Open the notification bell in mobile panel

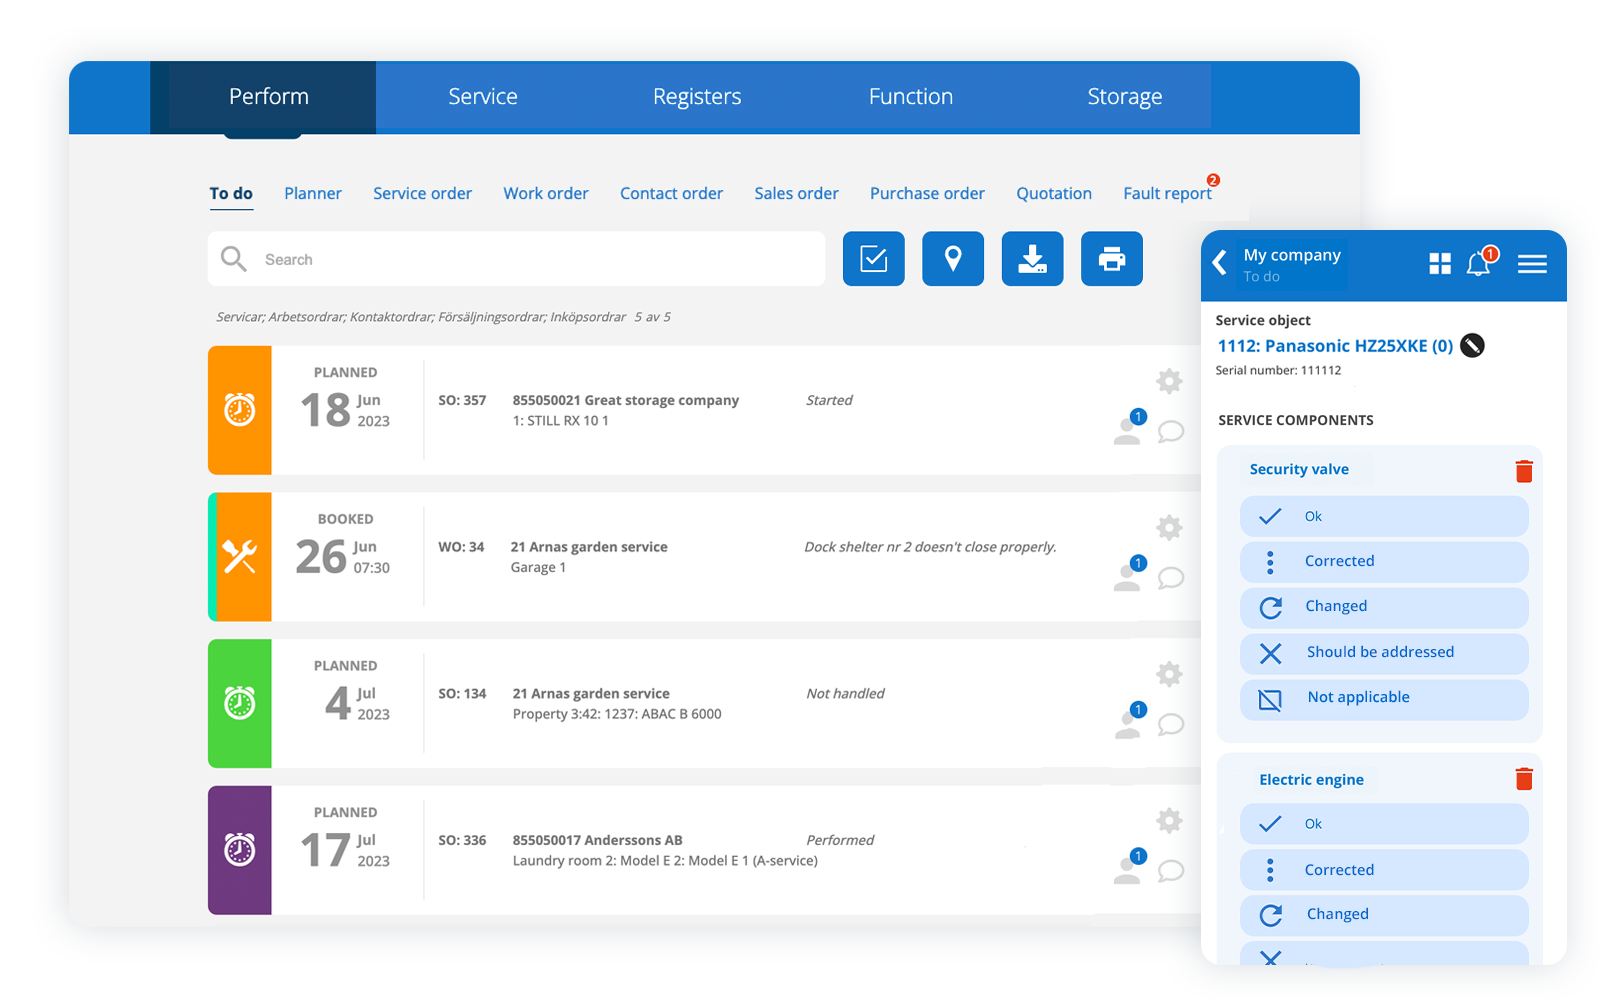click(1478, 264)
